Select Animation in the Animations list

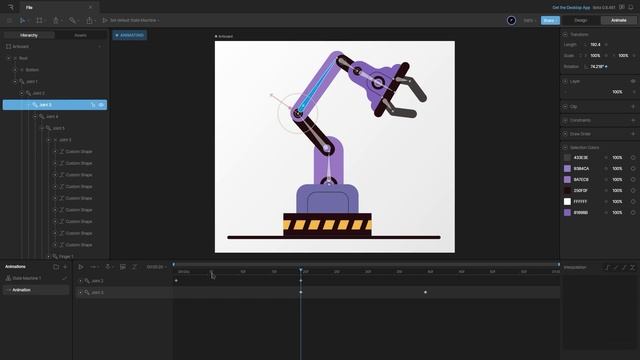[36, 290]
